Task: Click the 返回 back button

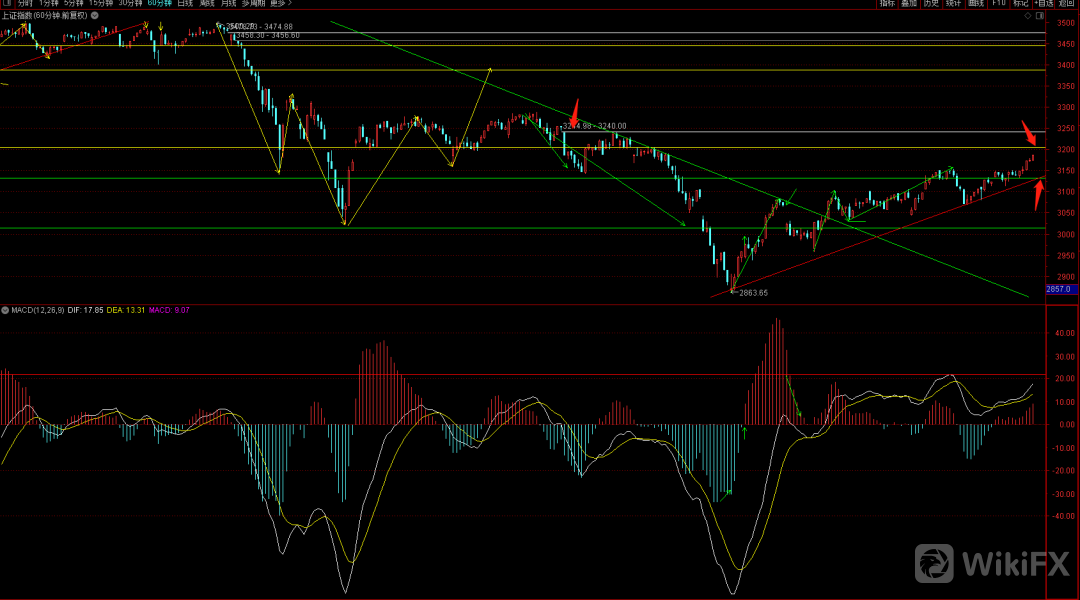Action: click(1066, 4)
